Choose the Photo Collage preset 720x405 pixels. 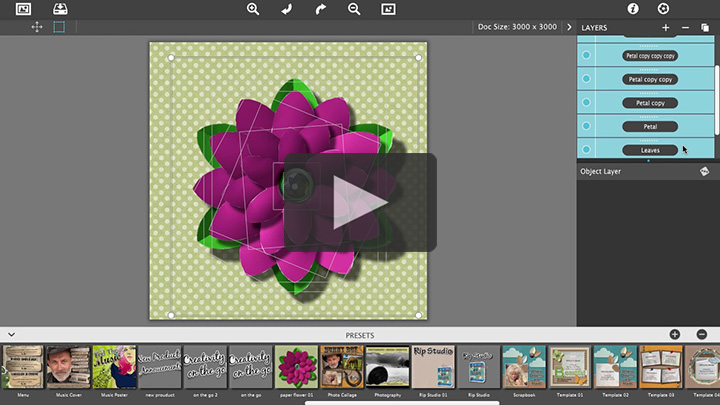tap(342, 367)
